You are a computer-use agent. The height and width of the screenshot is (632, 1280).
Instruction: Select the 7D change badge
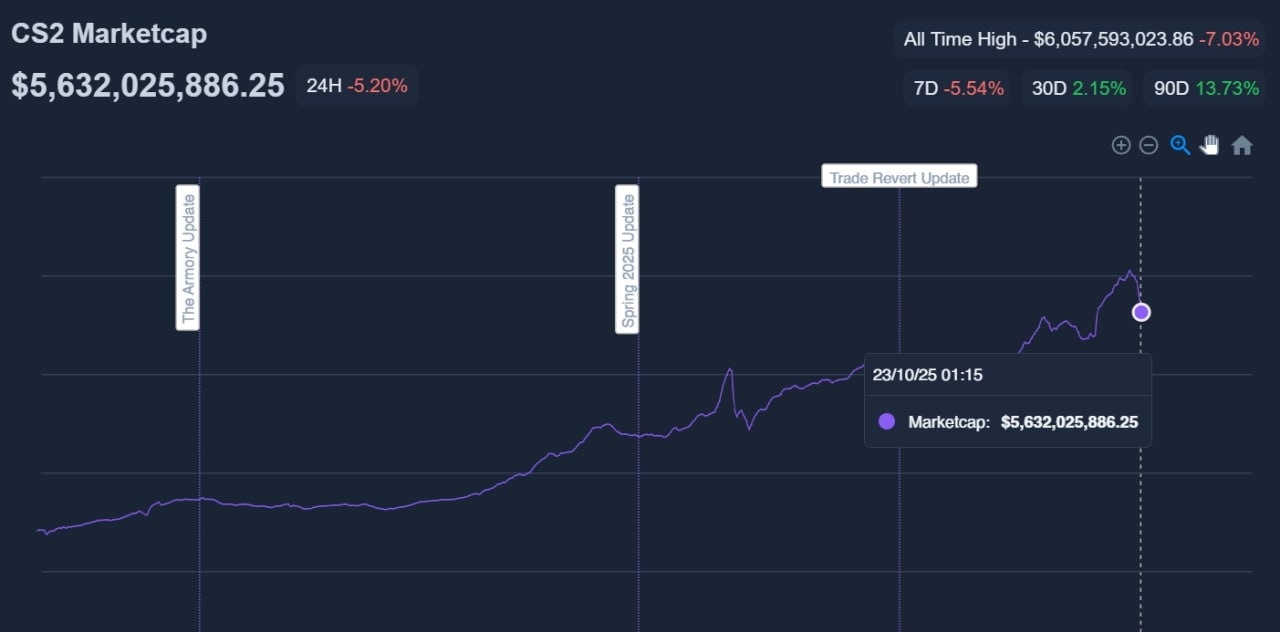(958, 88)
